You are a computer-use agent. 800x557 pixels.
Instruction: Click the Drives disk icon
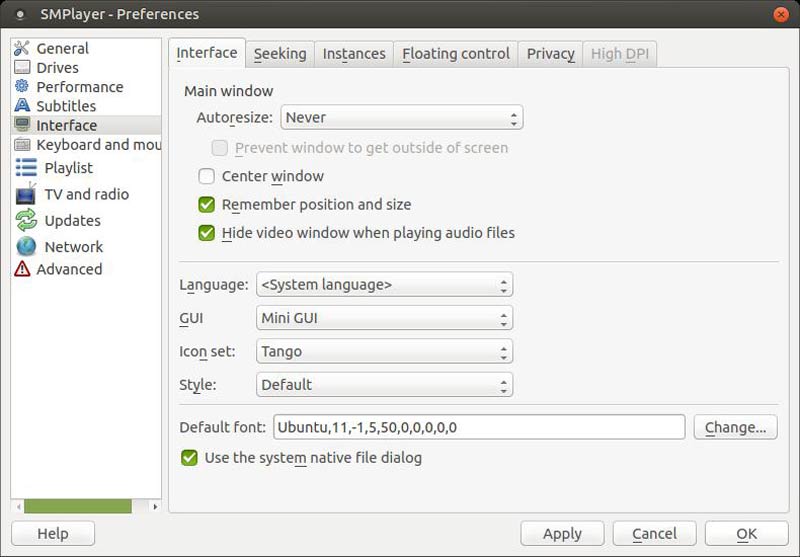click(22, 67)
